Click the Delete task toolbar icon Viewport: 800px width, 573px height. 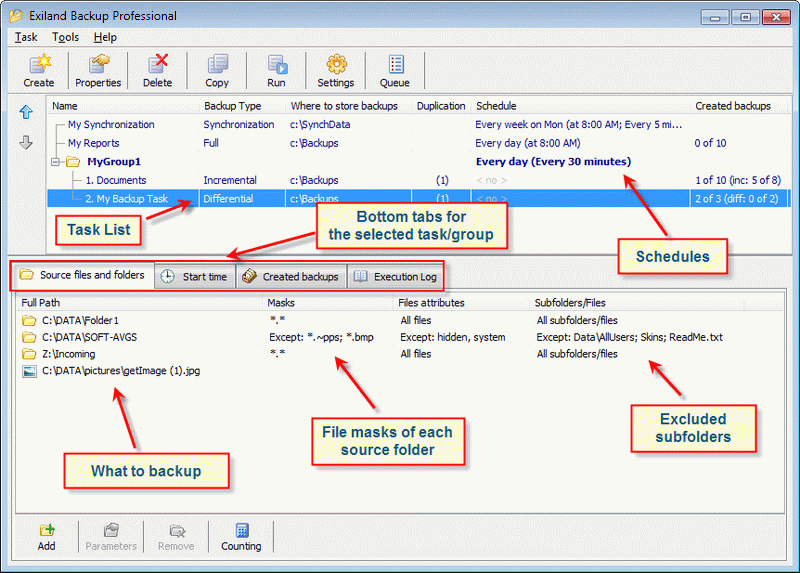click(x=157, y=70)
